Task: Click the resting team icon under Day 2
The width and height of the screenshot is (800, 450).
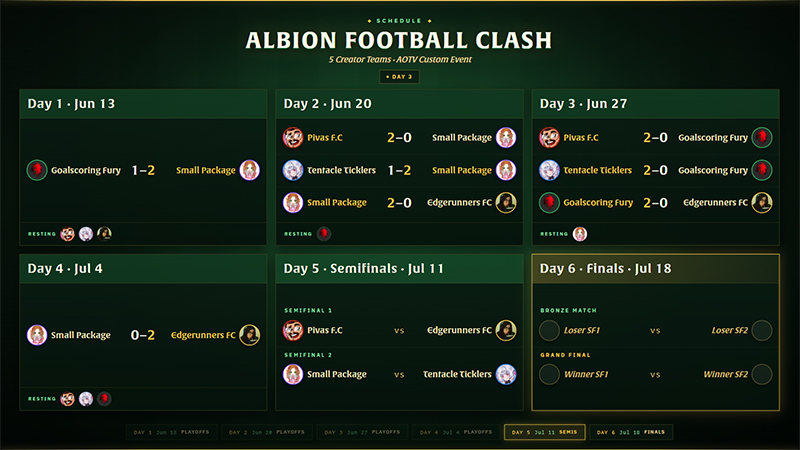Action: (x=324, y=234)
